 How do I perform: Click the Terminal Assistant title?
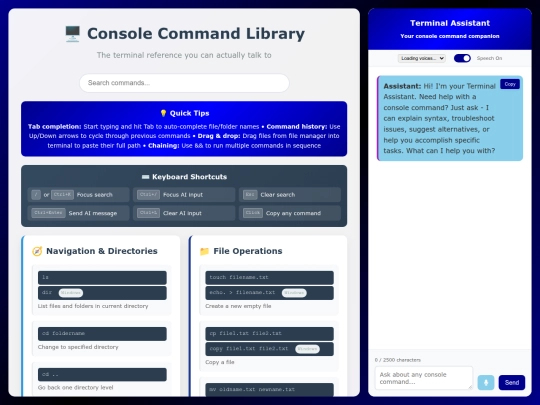(x=450, y=23)
